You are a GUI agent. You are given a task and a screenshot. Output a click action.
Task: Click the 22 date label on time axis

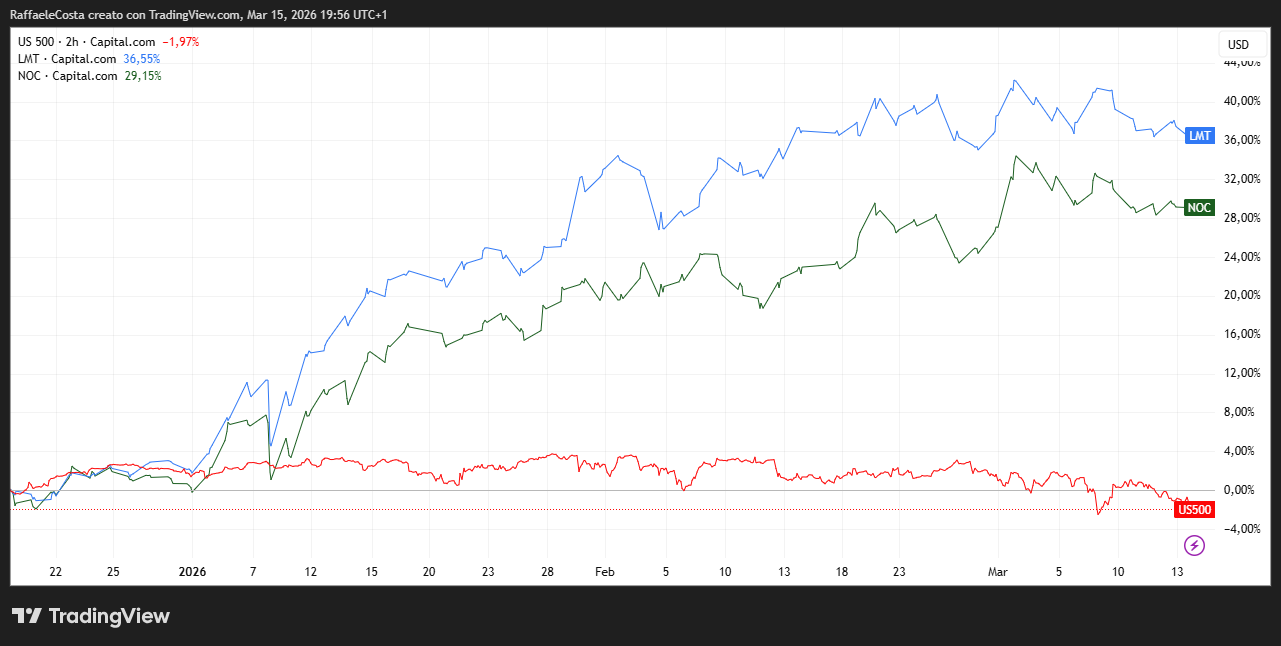click(56, 572)
